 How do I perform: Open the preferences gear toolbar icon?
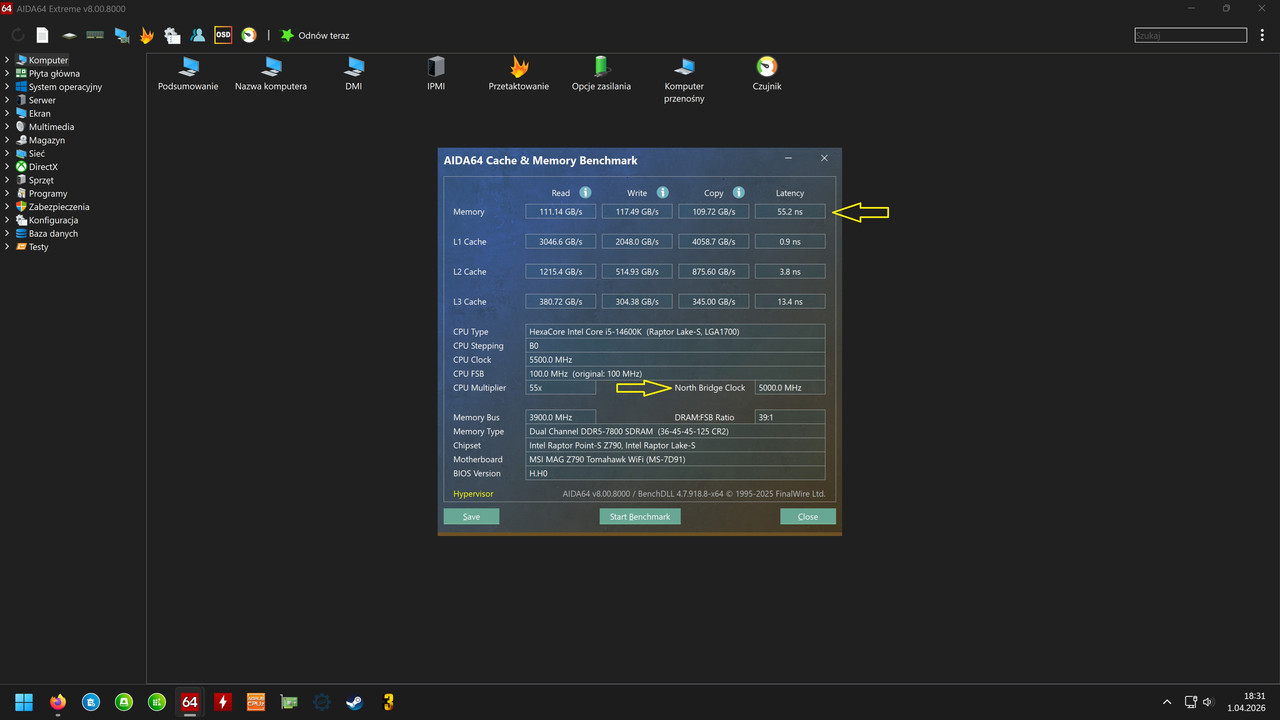(172, 35)
